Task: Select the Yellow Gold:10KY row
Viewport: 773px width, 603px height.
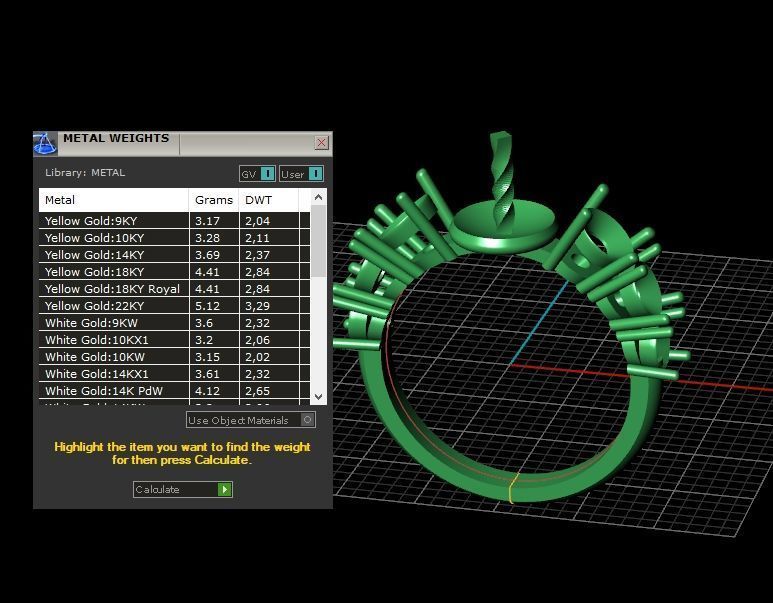Action: pyautogui.click(x=175, y=238)
